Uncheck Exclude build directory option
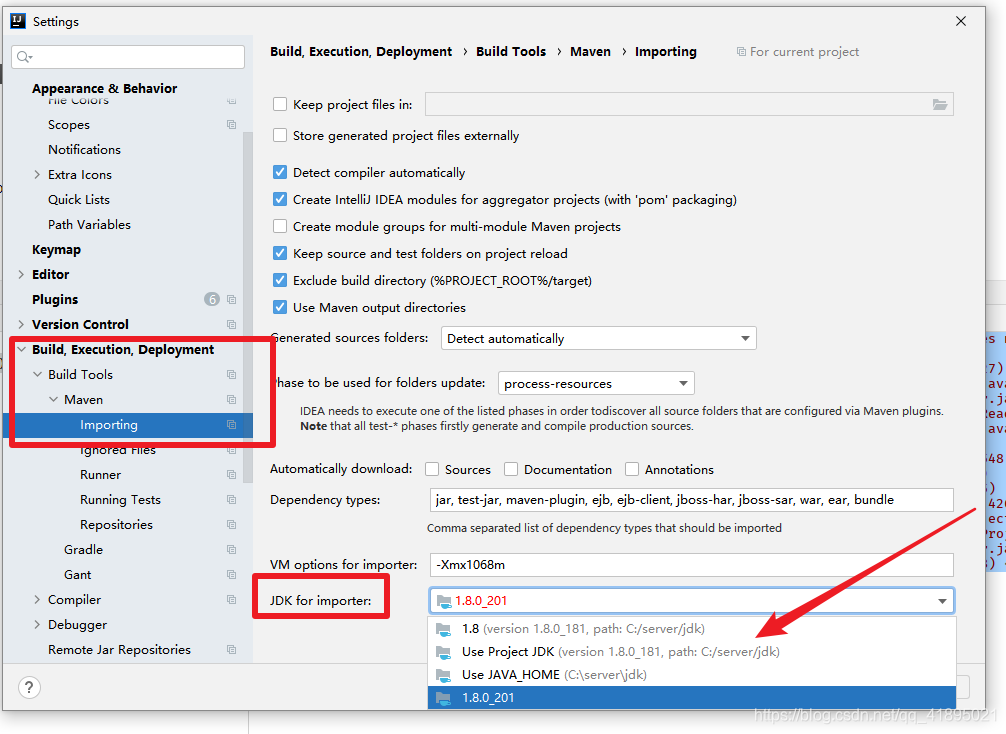The image size is (1006, 734). (280, 280)
